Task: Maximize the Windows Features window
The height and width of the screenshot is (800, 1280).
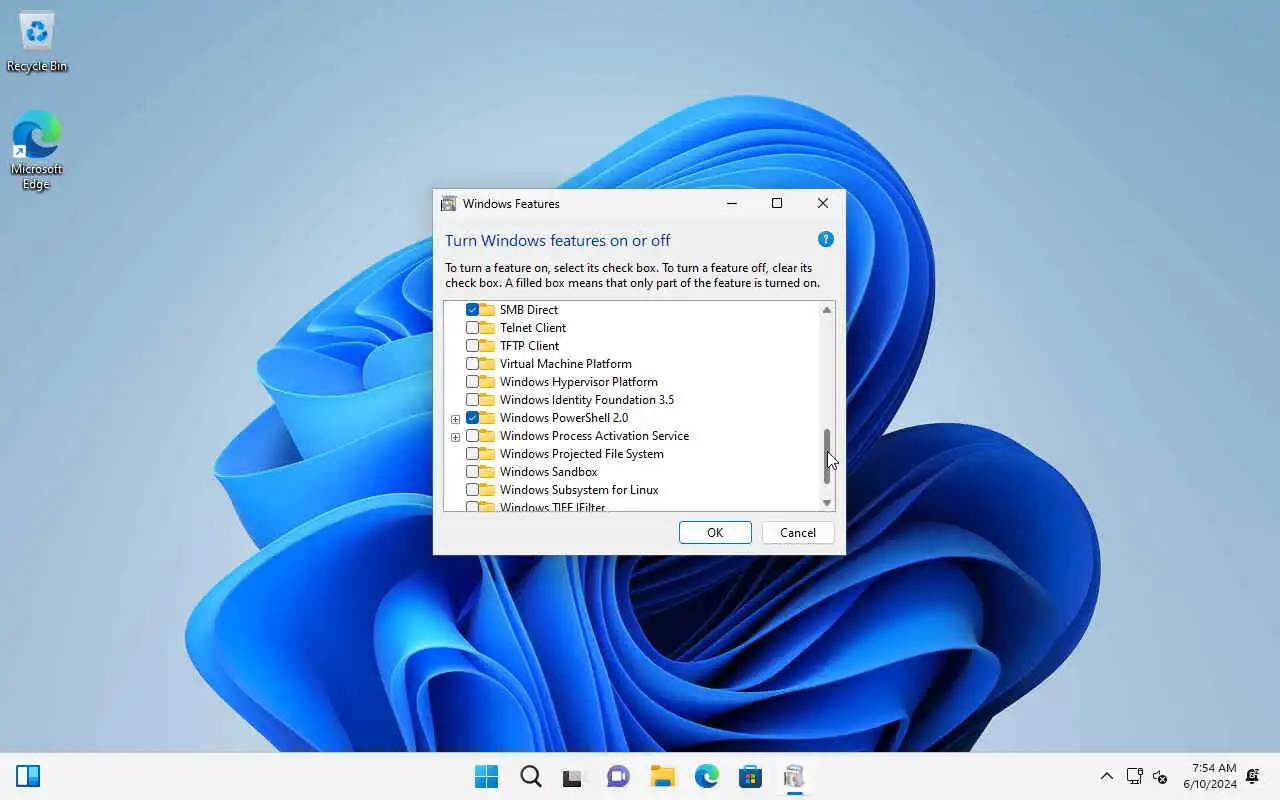Action: pyautogui.click(x=777, y=203)
